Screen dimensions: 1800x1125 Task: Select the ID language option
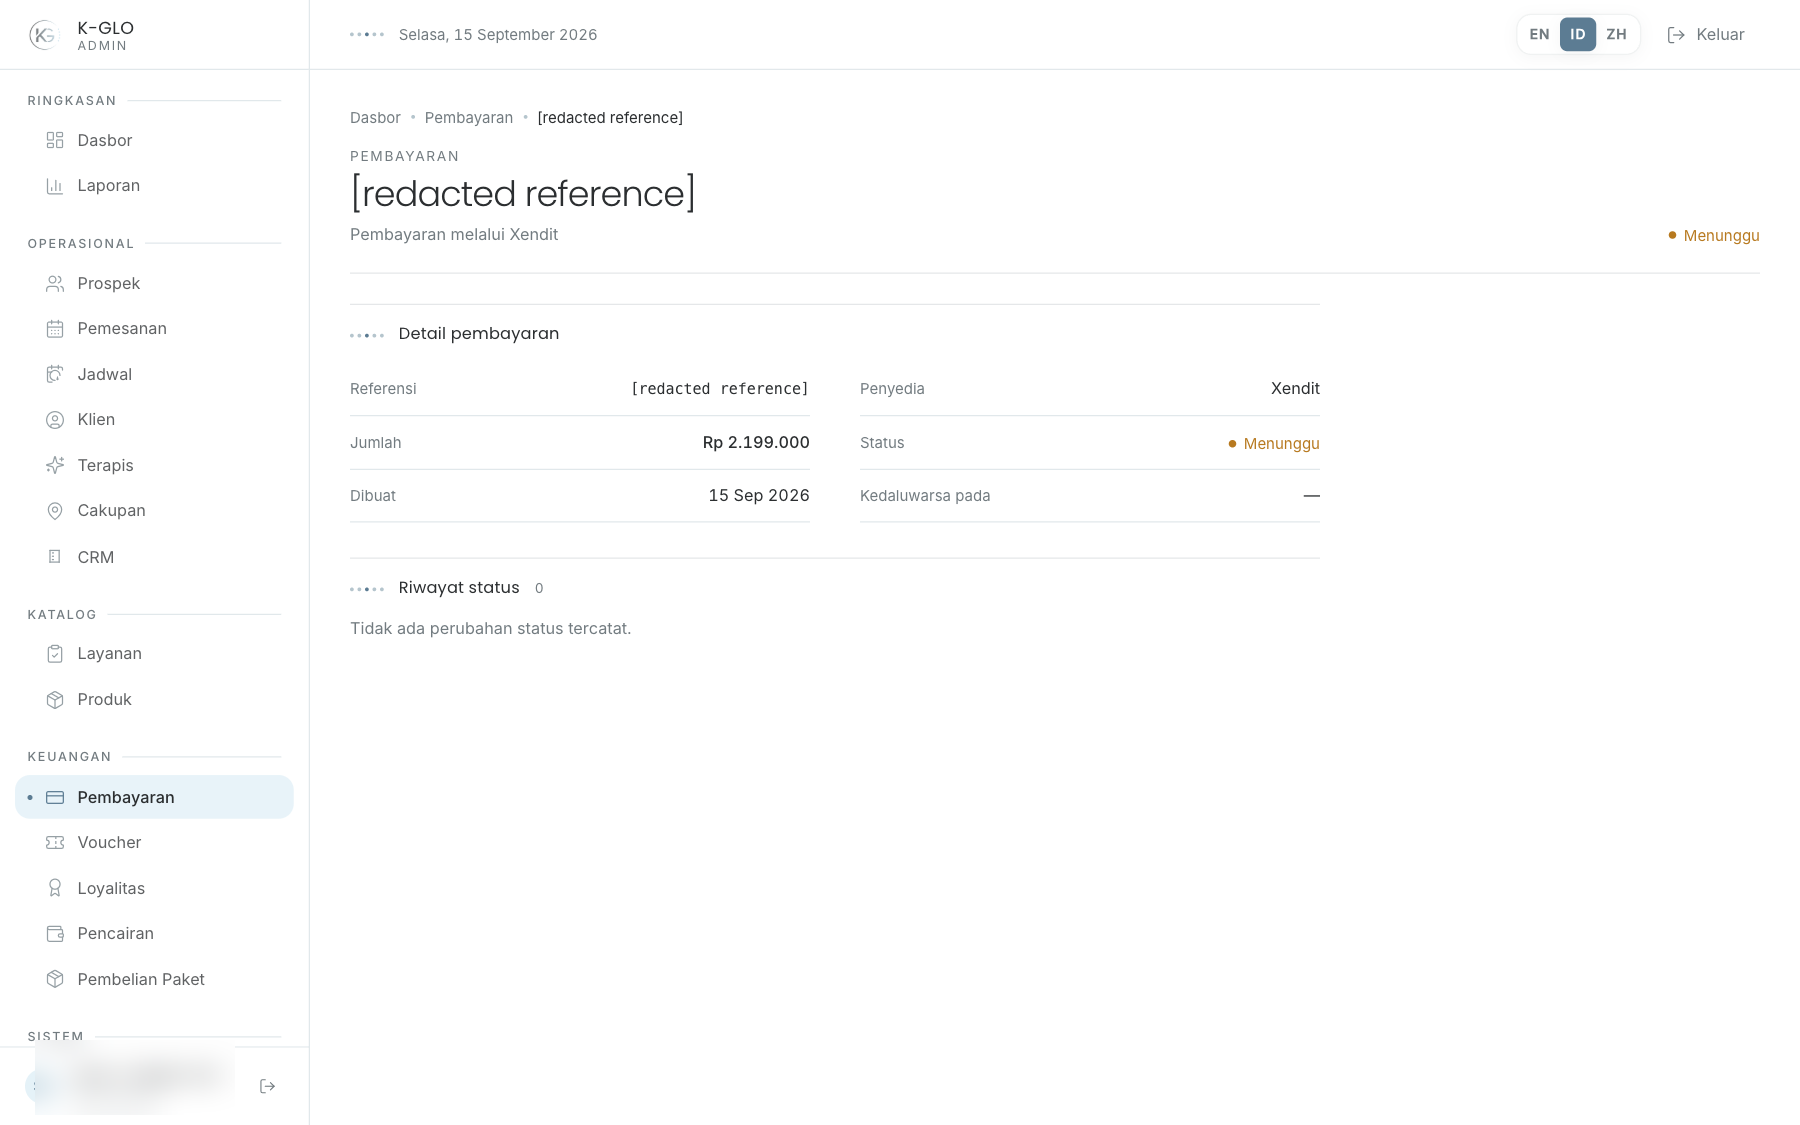[x=1578, y=34]
